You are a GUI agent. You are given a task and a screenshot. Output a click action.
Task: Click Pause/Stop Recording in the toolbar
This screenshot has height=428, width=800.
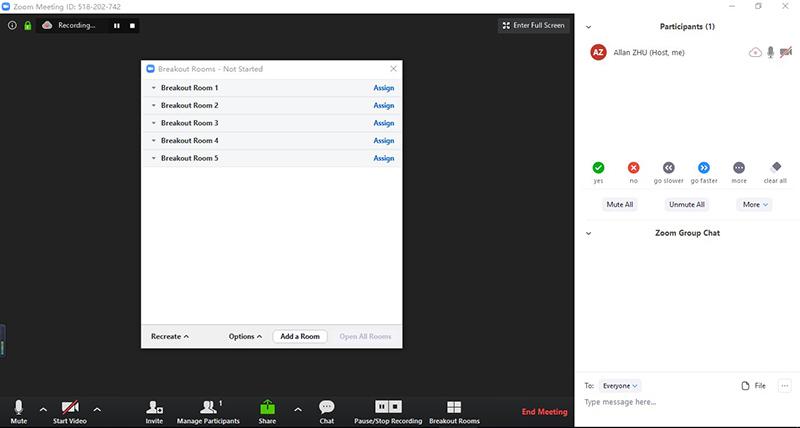[388, 412]
